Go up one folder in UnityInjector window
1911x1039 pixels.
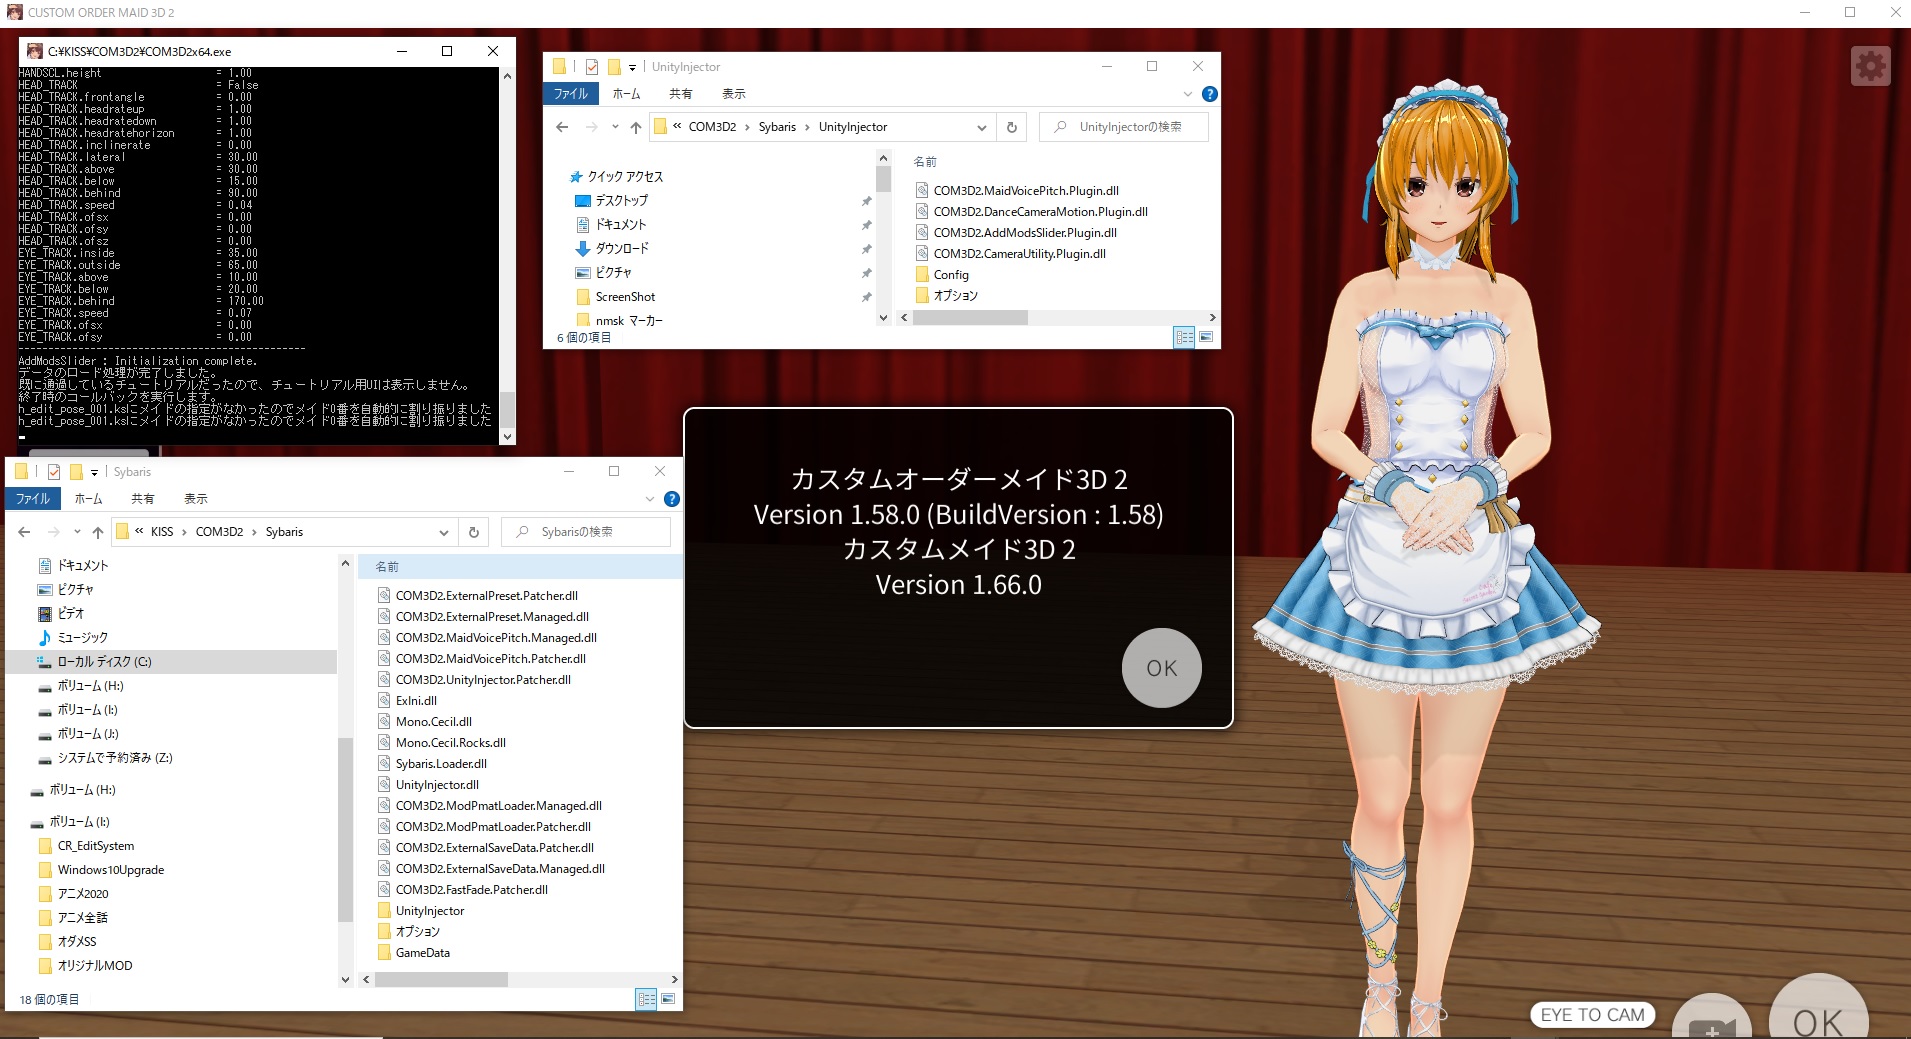(636, 127)
